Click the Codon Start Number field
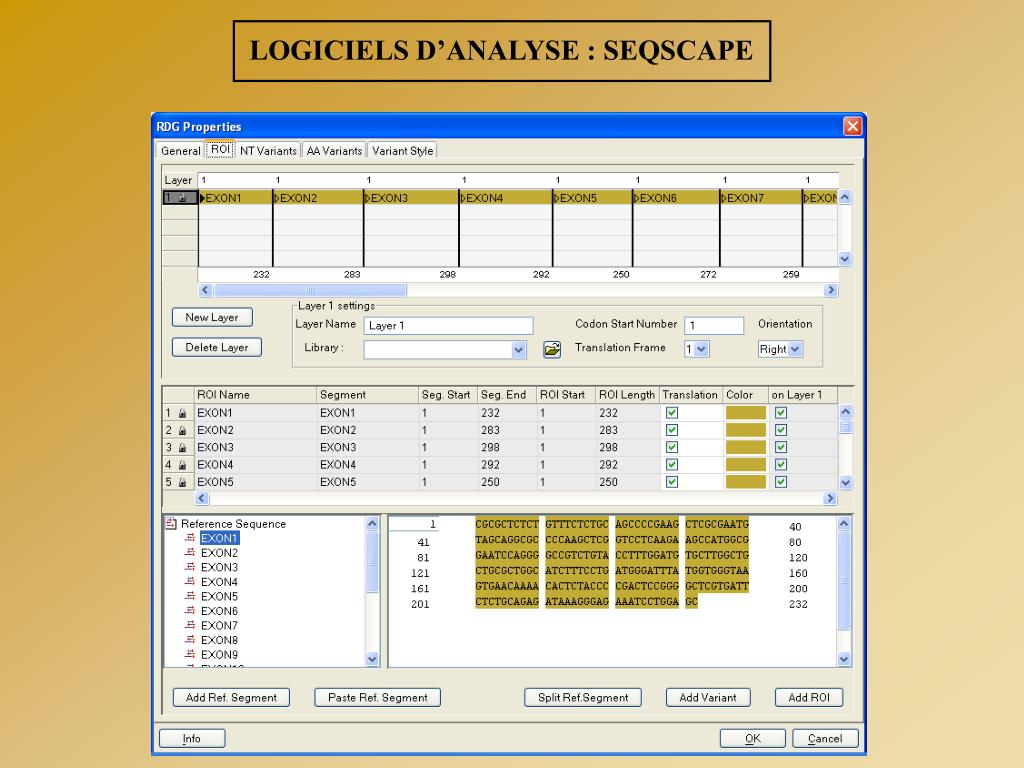 pyautogui.click(x=714, y=325)
